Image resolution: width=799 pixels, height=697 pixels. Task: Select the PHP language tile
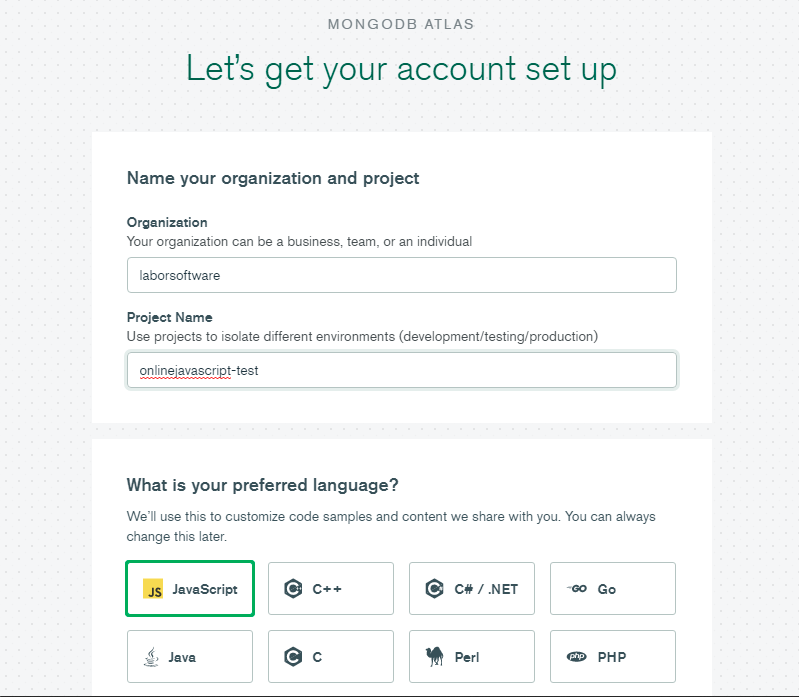coord(613,657)
